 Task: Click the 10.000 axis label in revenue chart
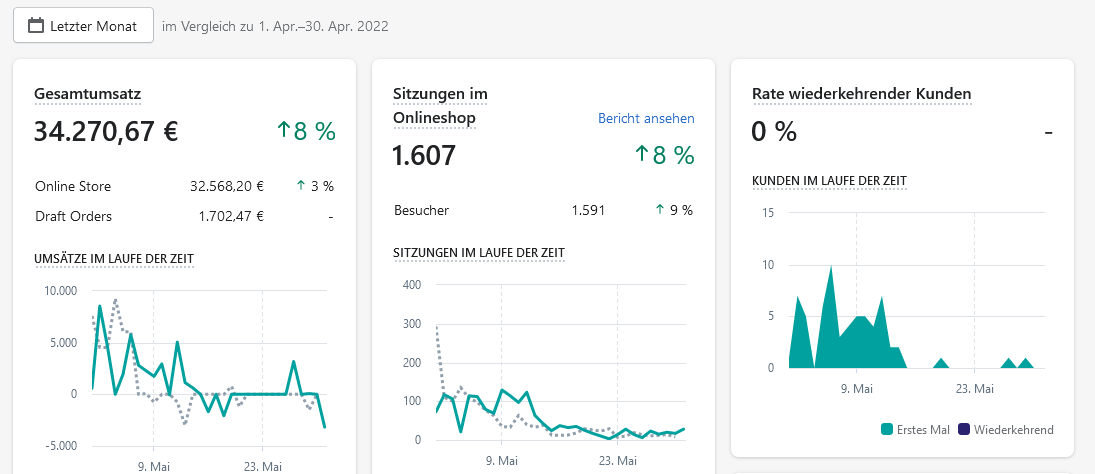(60, 291)
